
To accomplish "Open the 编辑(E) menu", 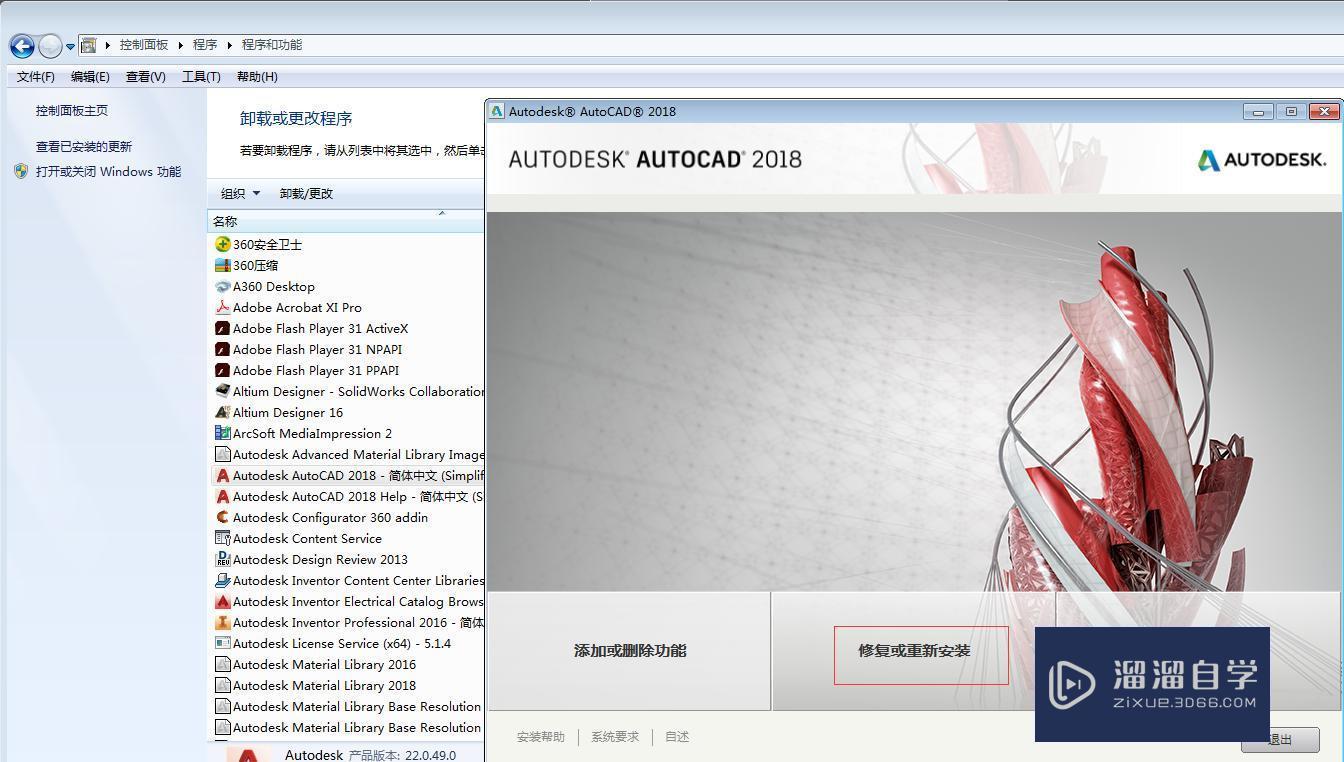I will pos(90,76).
